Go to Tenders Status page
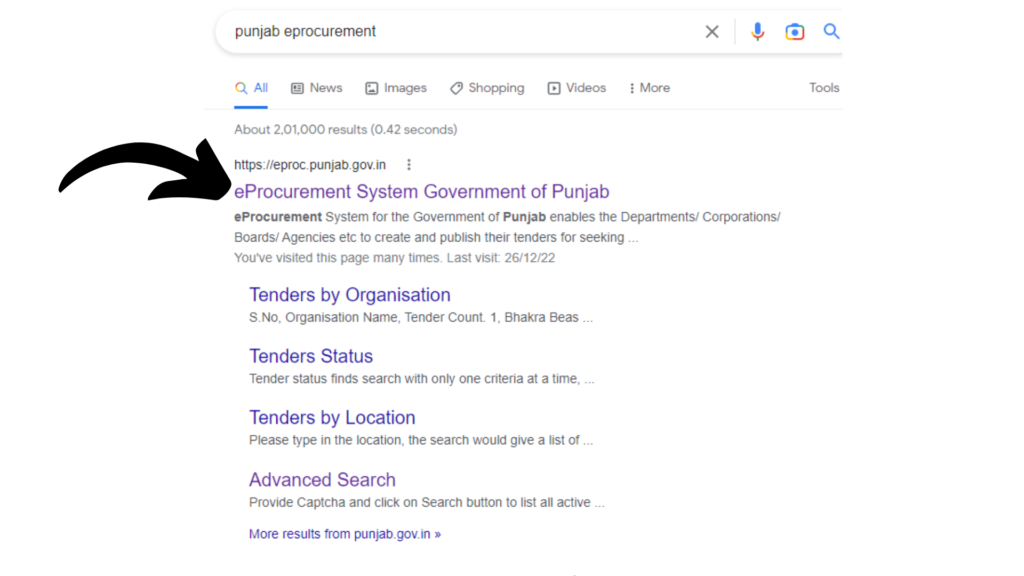This screenshot has width=1024, height=576. (x=310, y=356)
